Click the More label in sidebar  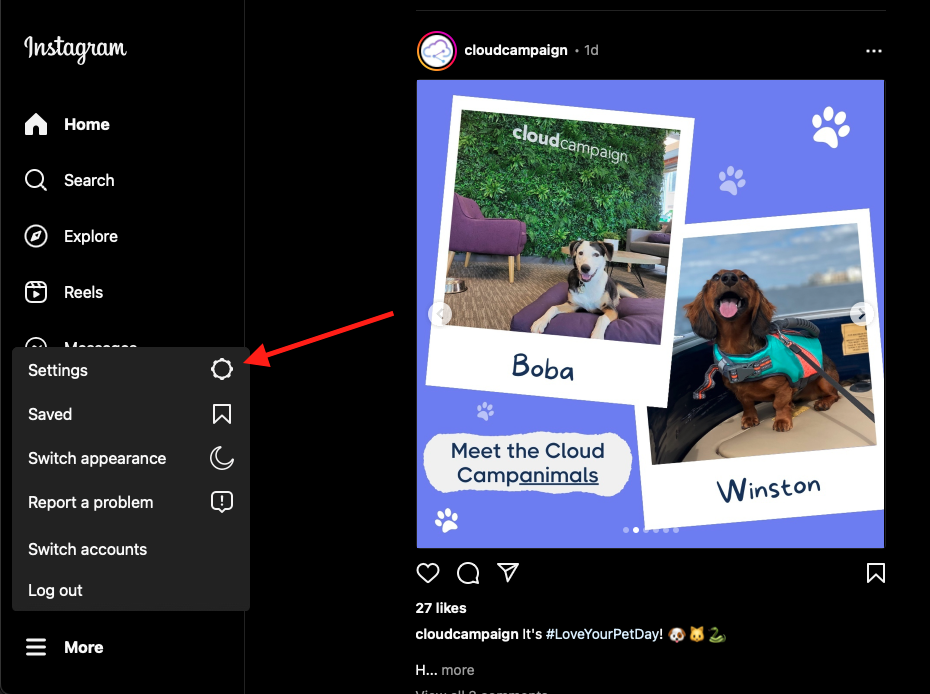click(84, 647)
